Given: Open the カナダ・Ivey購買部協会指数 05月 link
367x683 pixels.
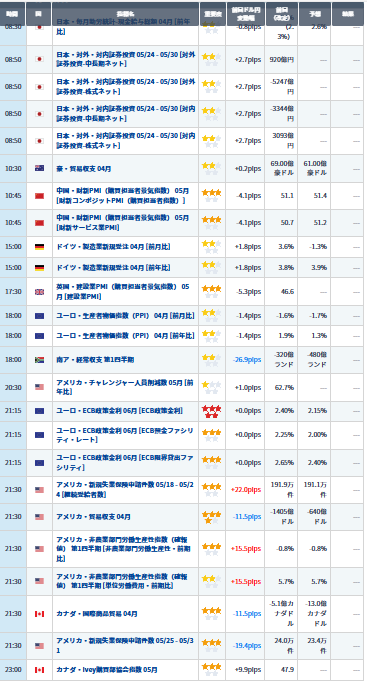Looking at the screenshot, I should pyautogui.click(x=107, y=670).
